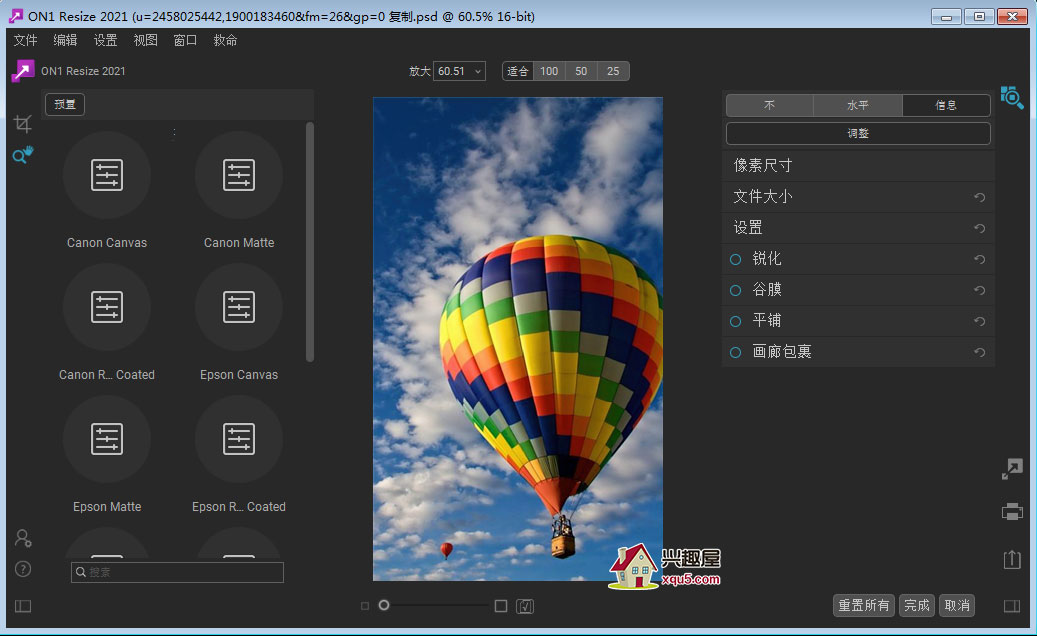Set zoom to 100 button

549,71
